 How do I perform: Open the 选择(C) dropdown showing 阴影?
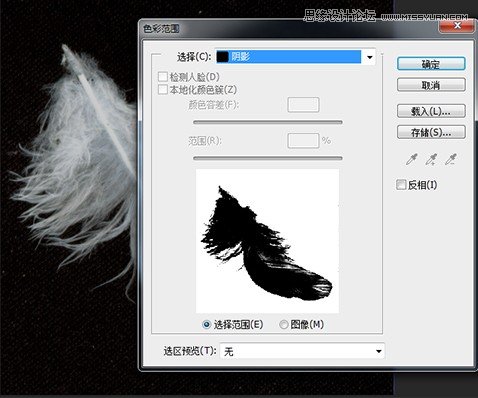click(x=295, y=57)
